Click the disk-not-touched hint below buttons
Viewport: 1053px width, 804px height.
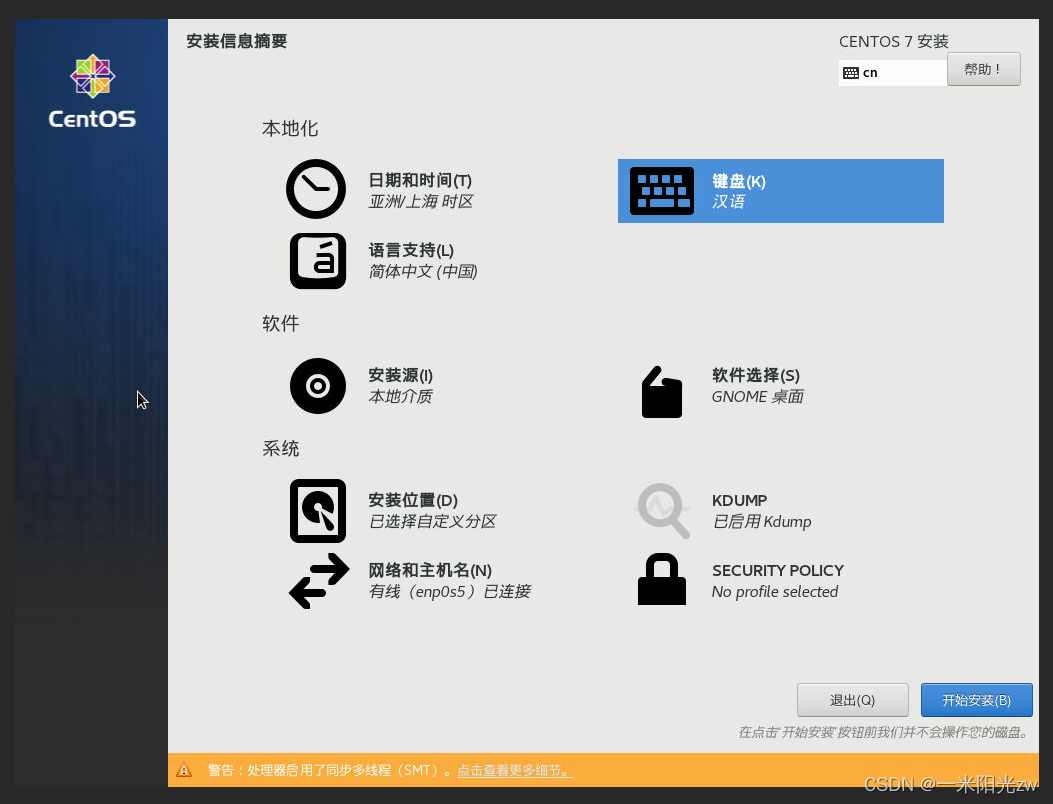pos(884,732)
